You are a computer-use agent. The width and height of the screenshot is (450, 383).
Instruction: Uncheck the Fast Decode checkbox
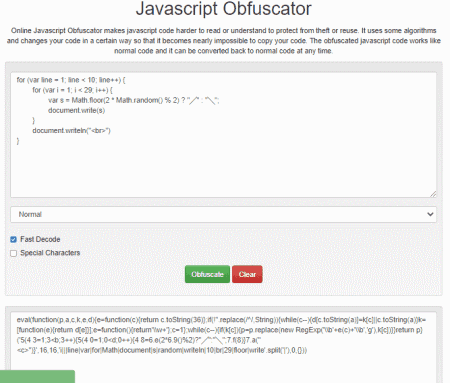click(13, 239)
